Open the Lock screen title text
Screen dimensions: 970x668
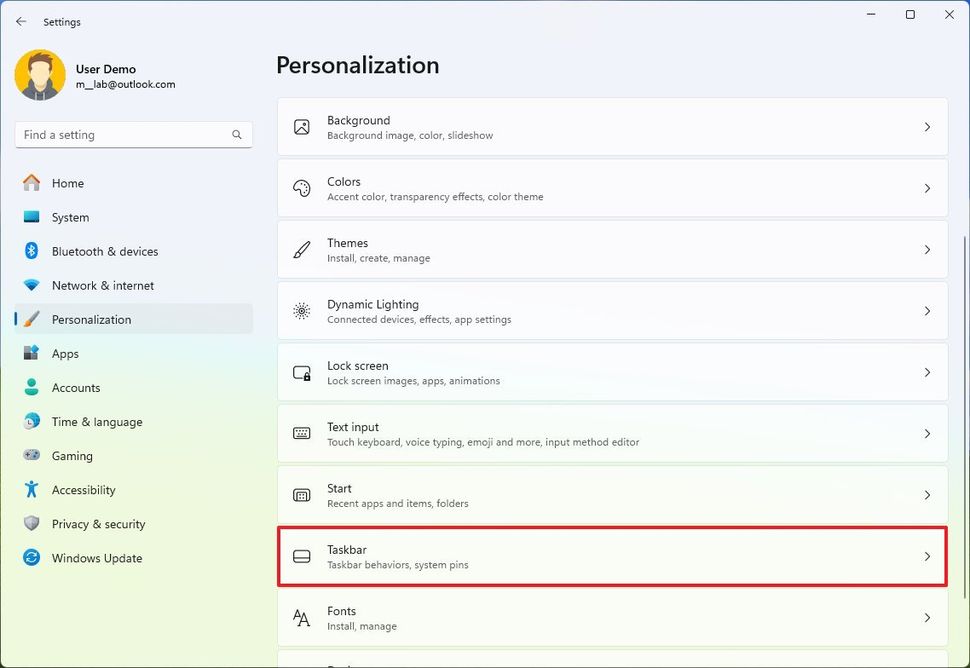coord(358,366)
